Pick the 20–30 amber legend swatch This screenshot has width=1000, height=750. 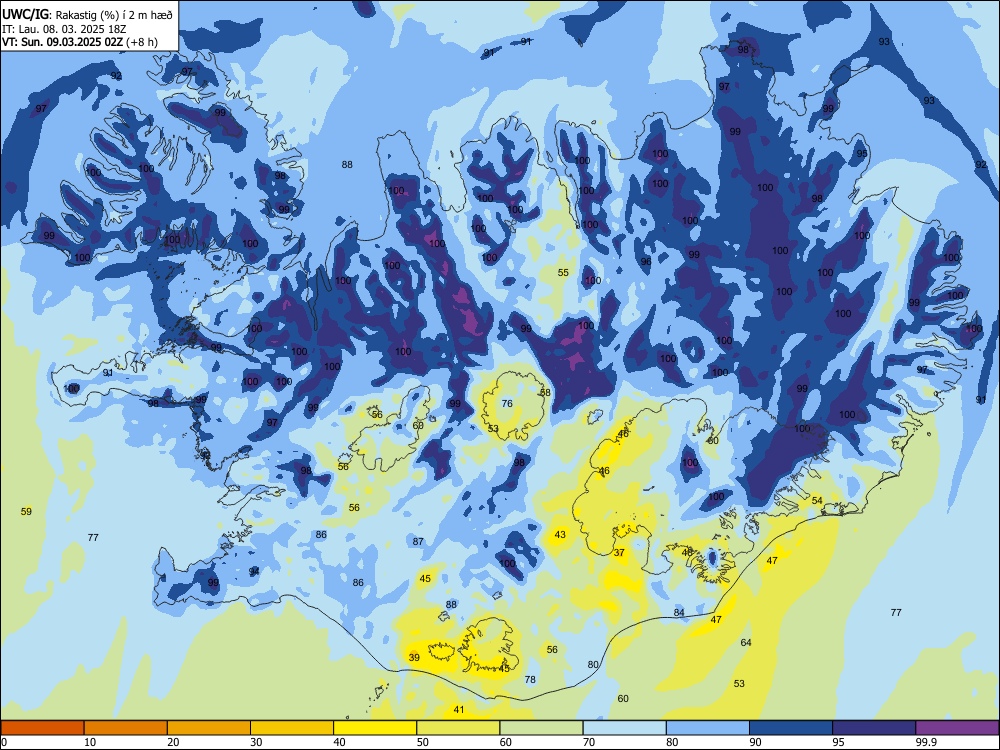209,728
